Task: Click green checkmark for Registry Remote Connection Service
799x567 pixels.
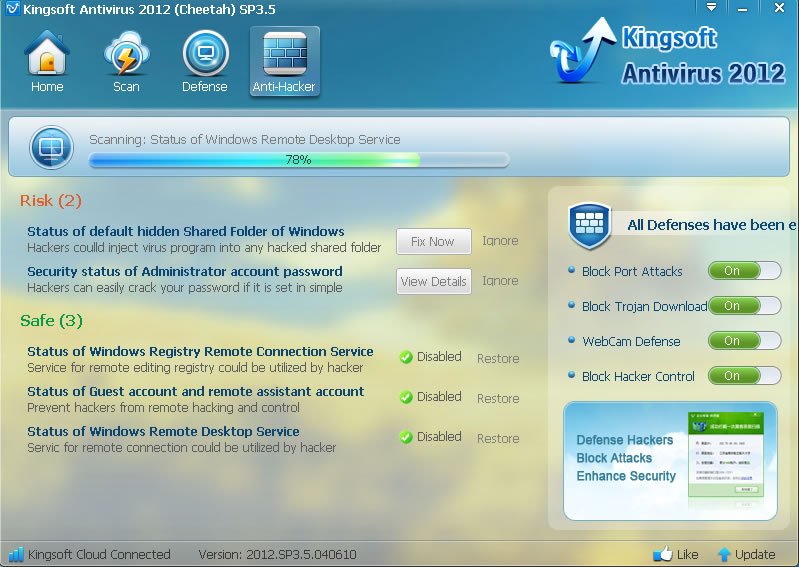Action: (406, 357)
